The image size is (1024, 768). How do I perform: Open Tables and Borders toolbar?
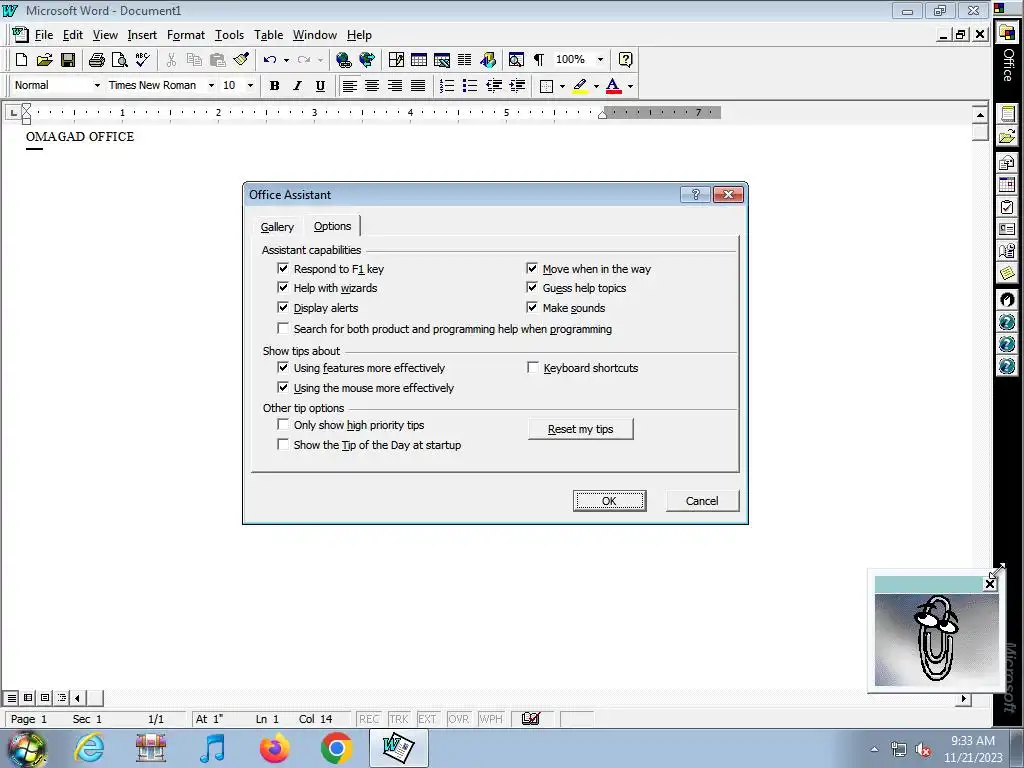click(x=396, y=60)
